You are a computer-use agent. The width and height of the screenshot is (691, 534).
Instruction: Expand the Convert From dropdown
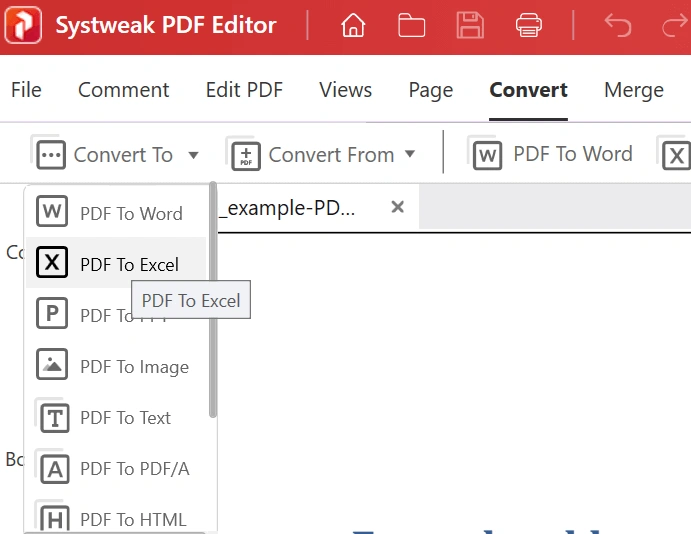pos(322,155)
